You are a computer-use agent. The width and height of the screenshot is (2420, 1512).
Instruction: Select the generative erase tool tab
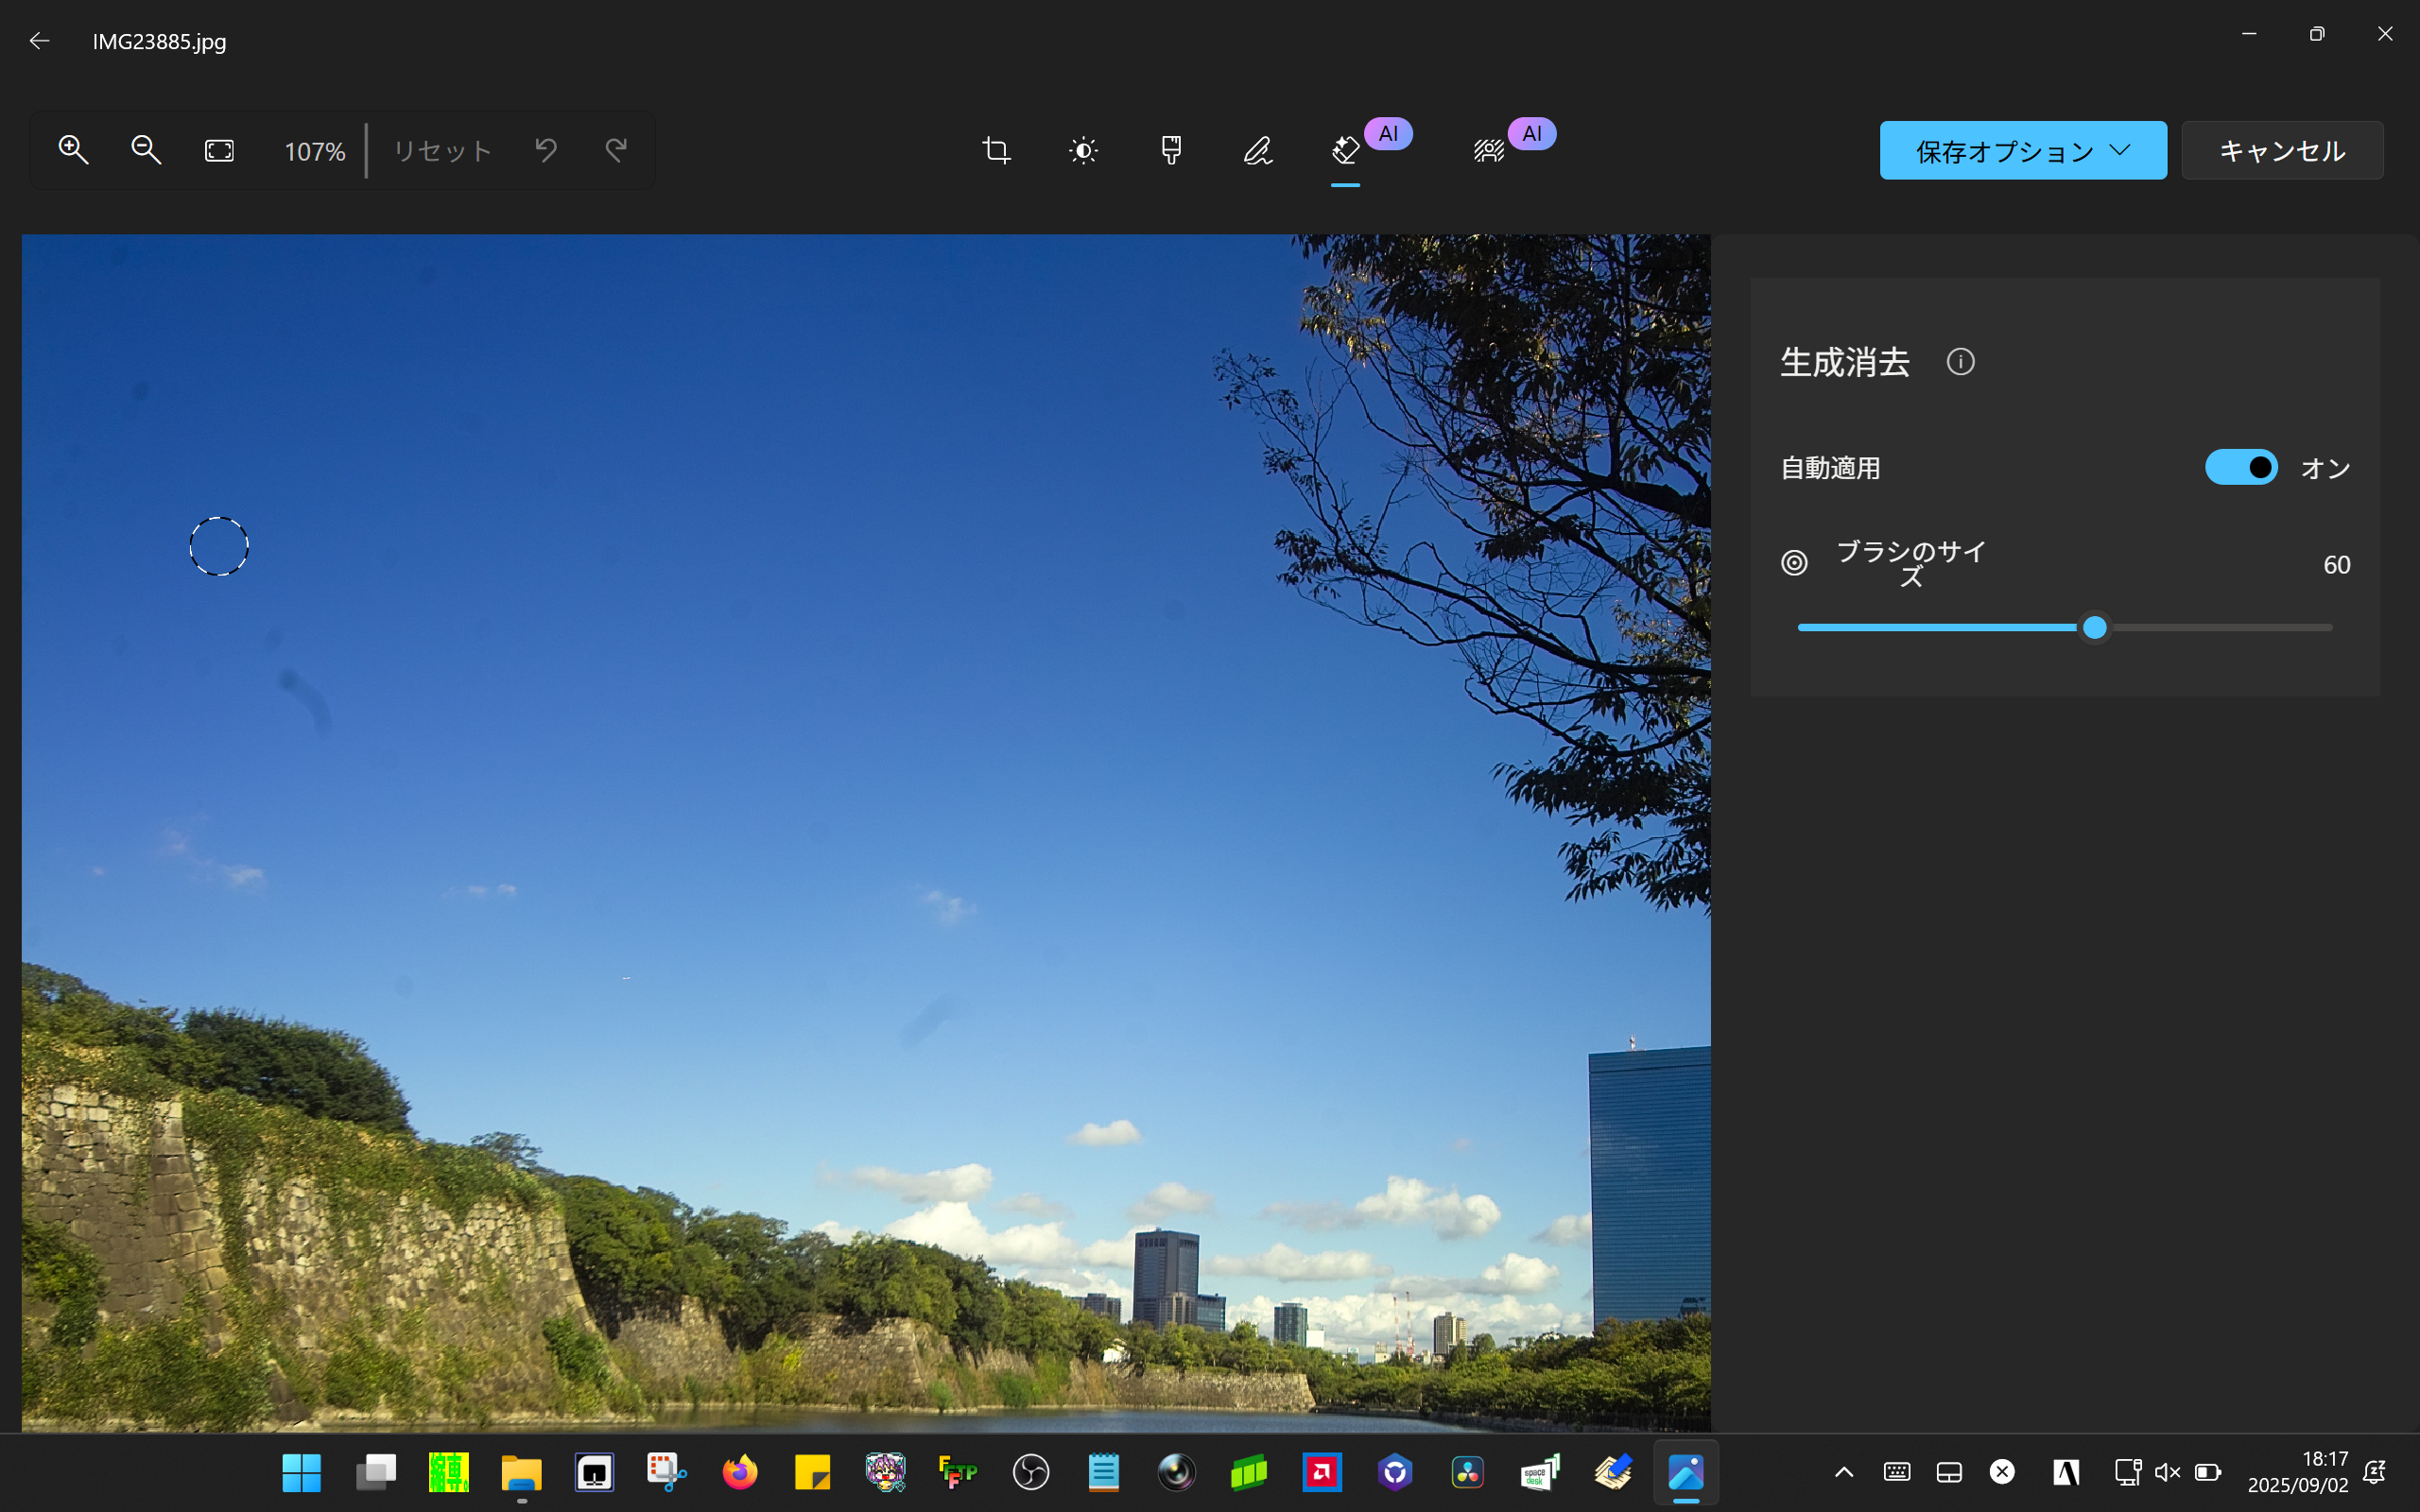[x=1346, y=150]
